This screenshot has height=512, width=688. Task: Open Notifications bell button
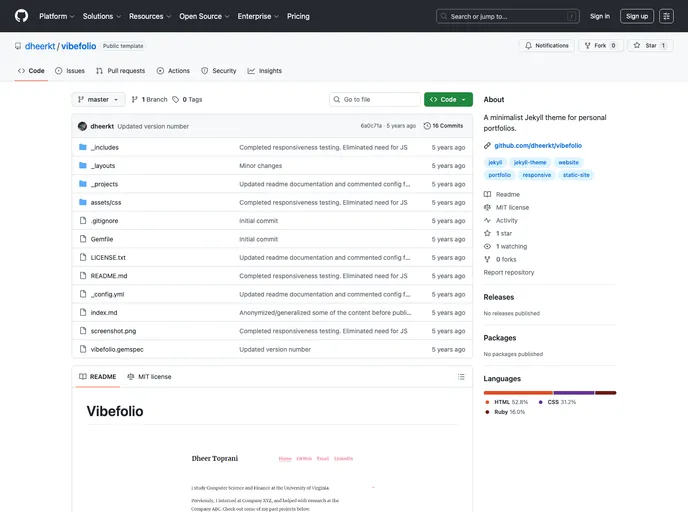point(547,45)
